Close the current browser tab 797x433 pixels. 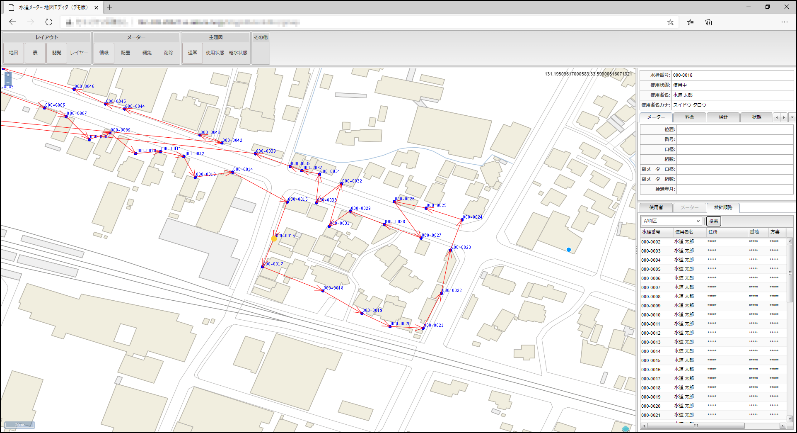tap(96, 8)
